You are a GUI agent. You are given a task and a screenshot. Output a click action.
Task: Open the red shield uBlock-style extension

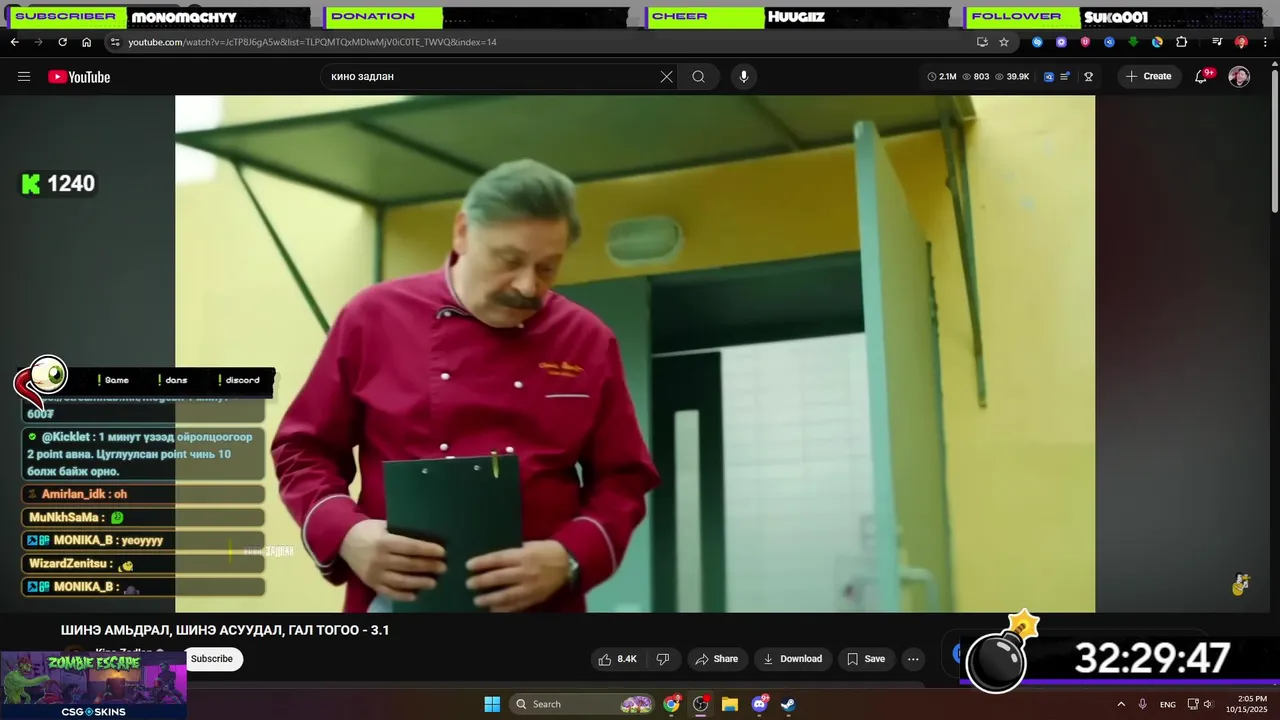(1085, 42)
